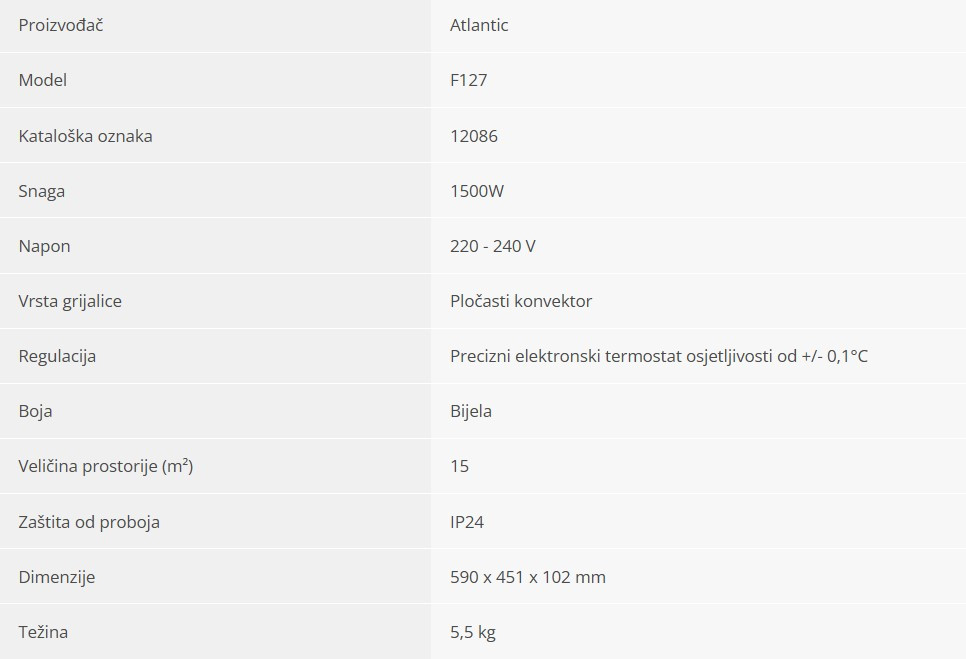Image resolution: width=966 pixels, height=659 pixels.
Task: Select the "IP24" protection rating value
Action: coord(467,522)
